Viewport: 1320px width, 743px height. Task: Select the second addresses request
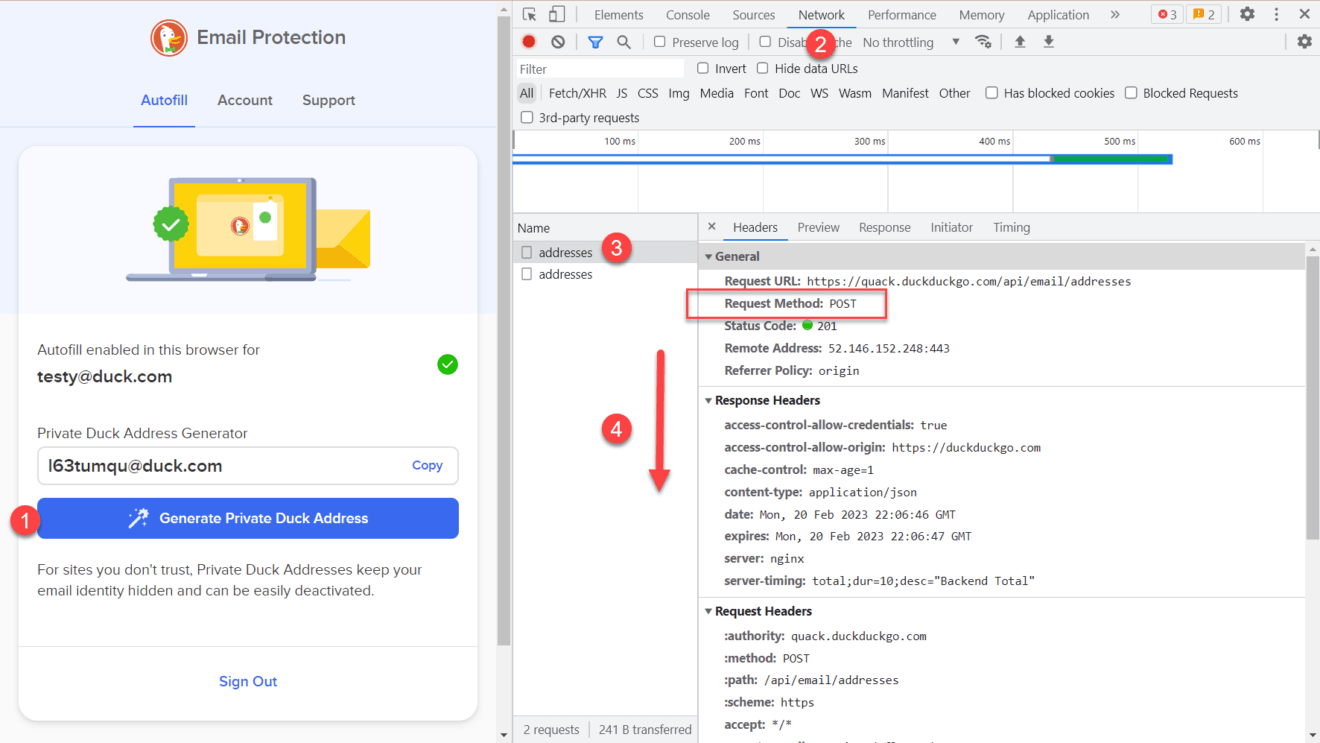coord(605,274)
